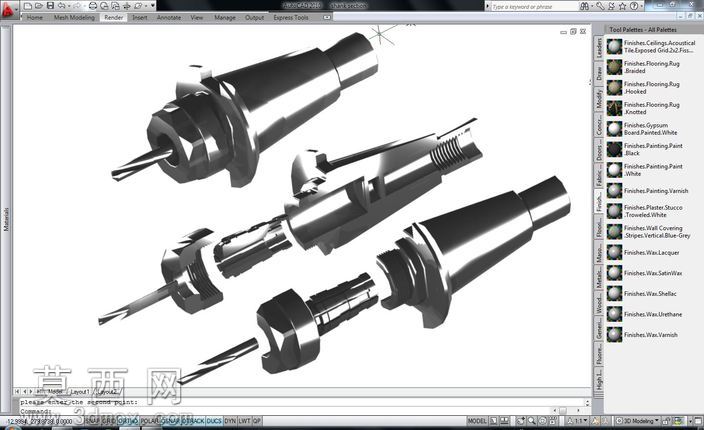The height and width of the screenshot is (430, 704).
Task: Open the Output ribbon tab
Action: click(x=254, y=18)
